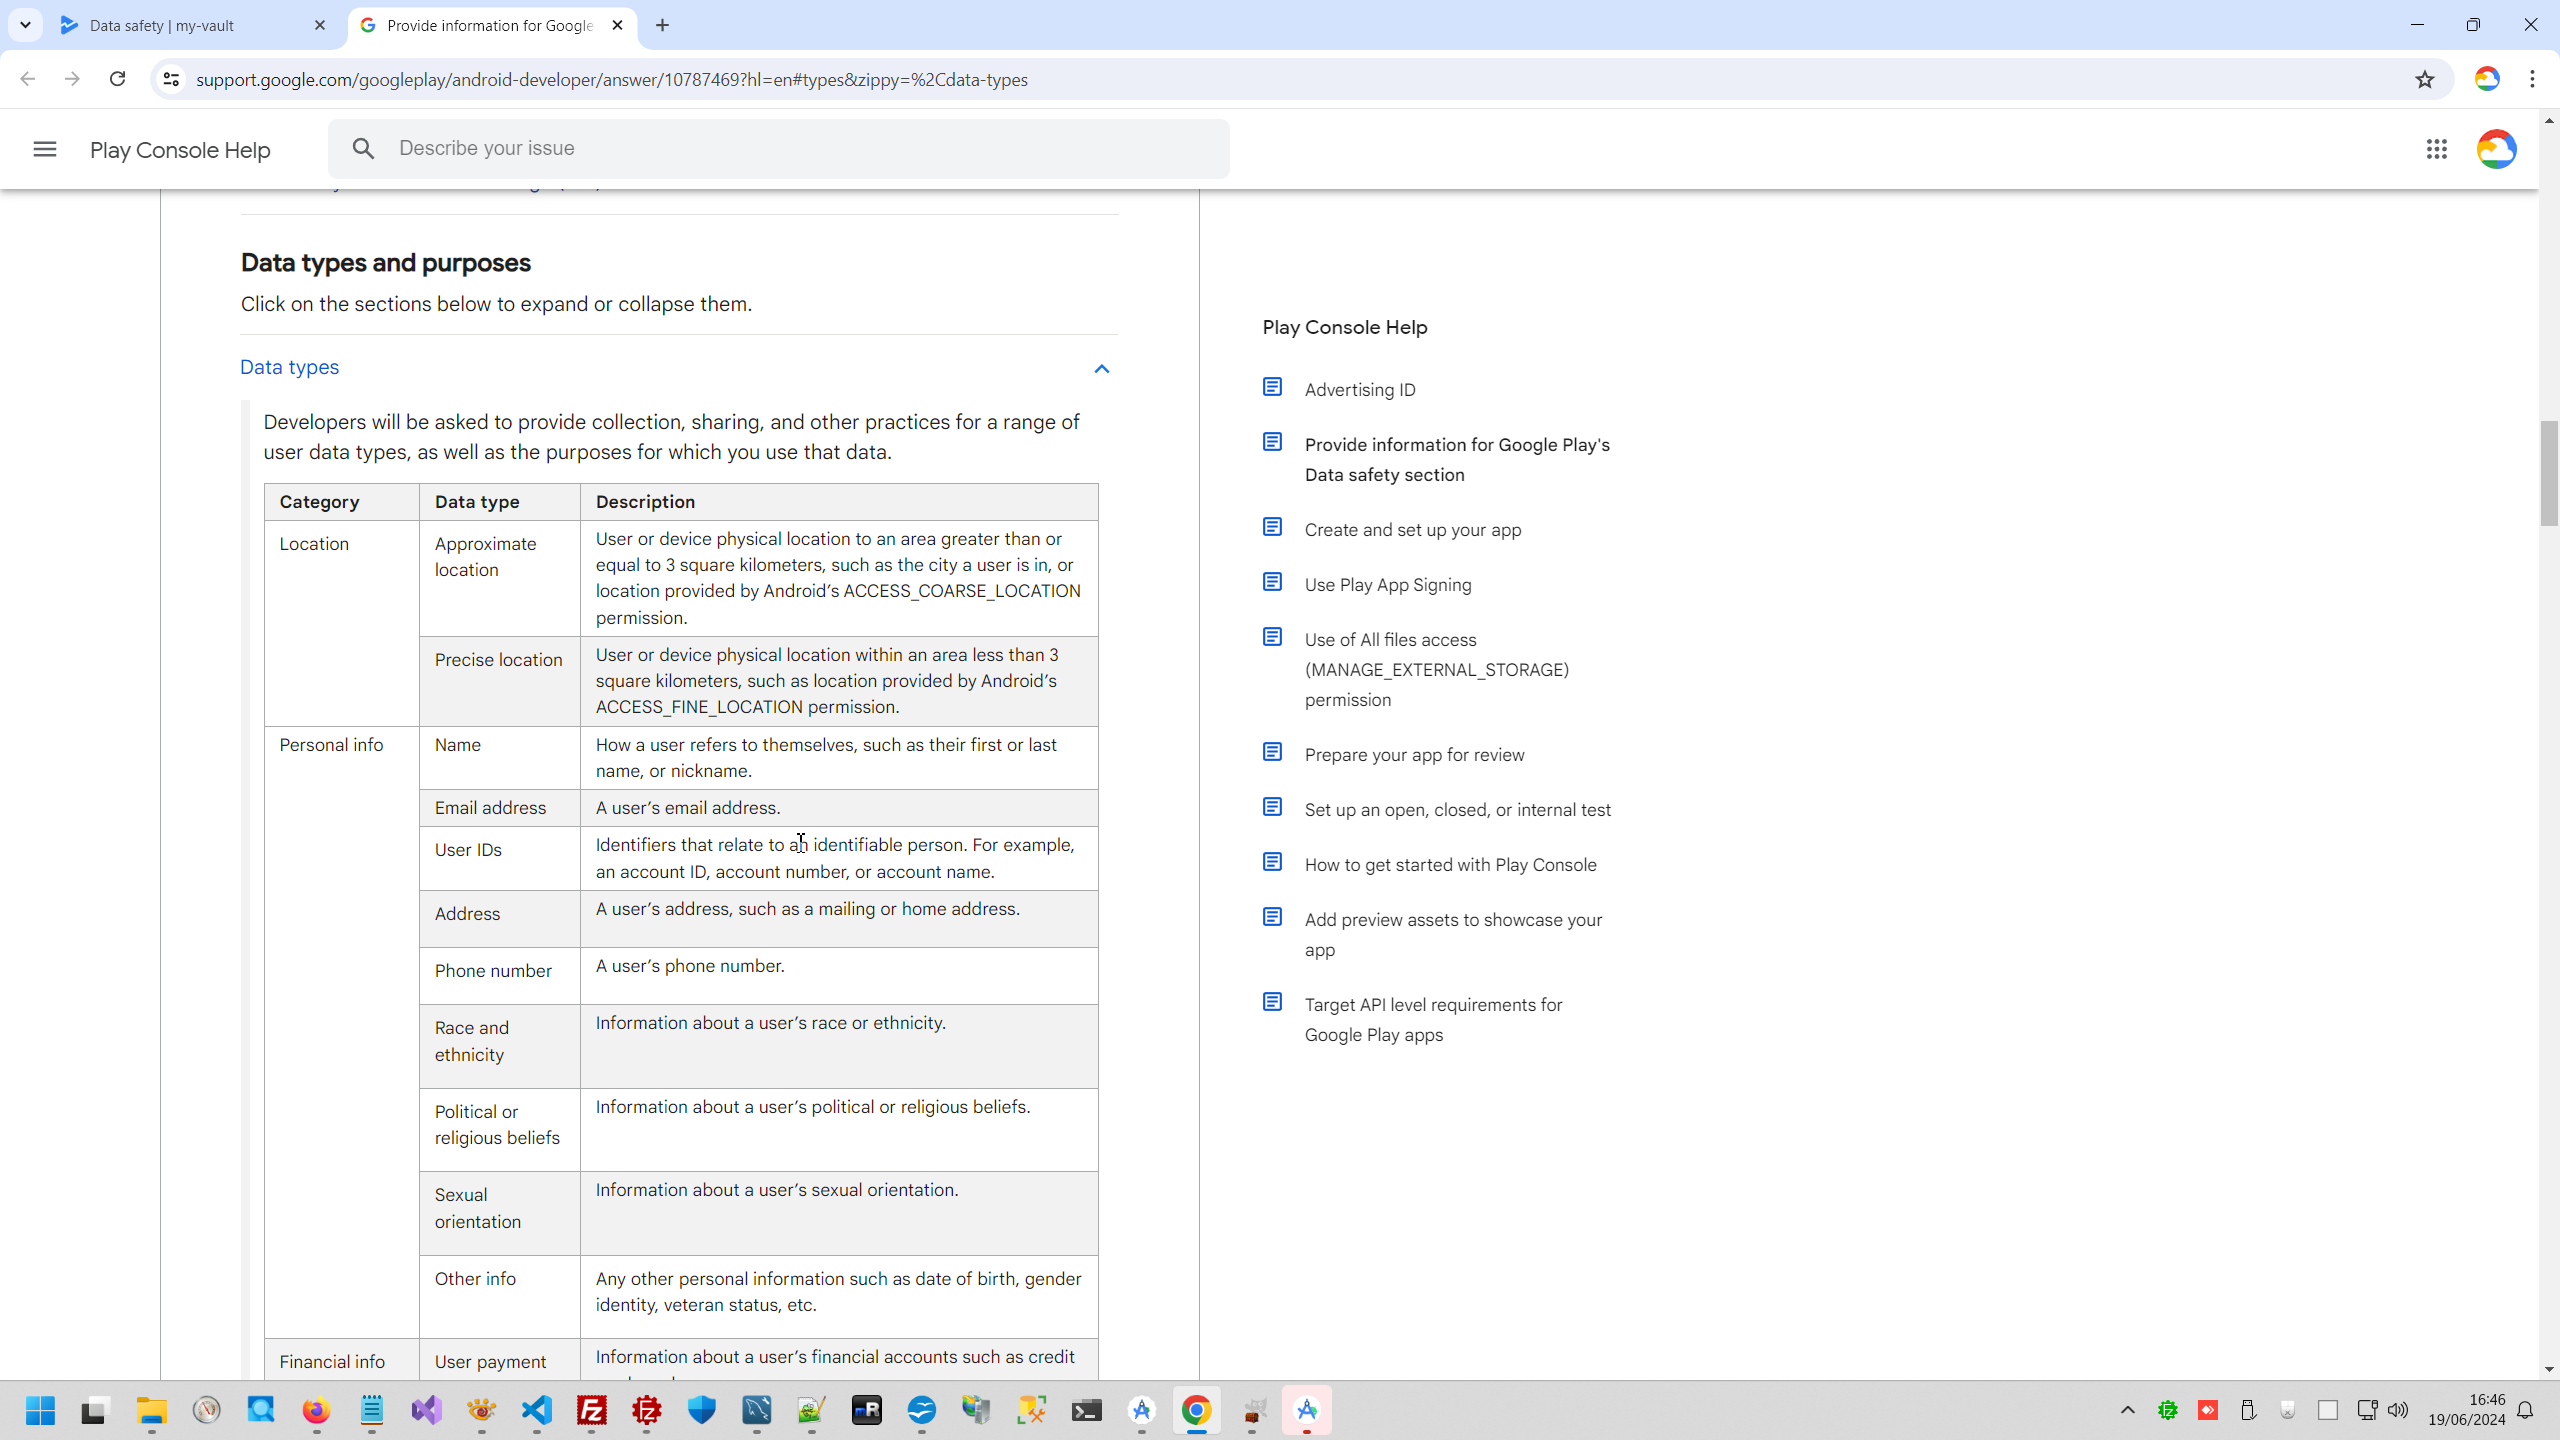
Task: Click the page vertical scrollbar thumb
Action: click(2548, 472)
